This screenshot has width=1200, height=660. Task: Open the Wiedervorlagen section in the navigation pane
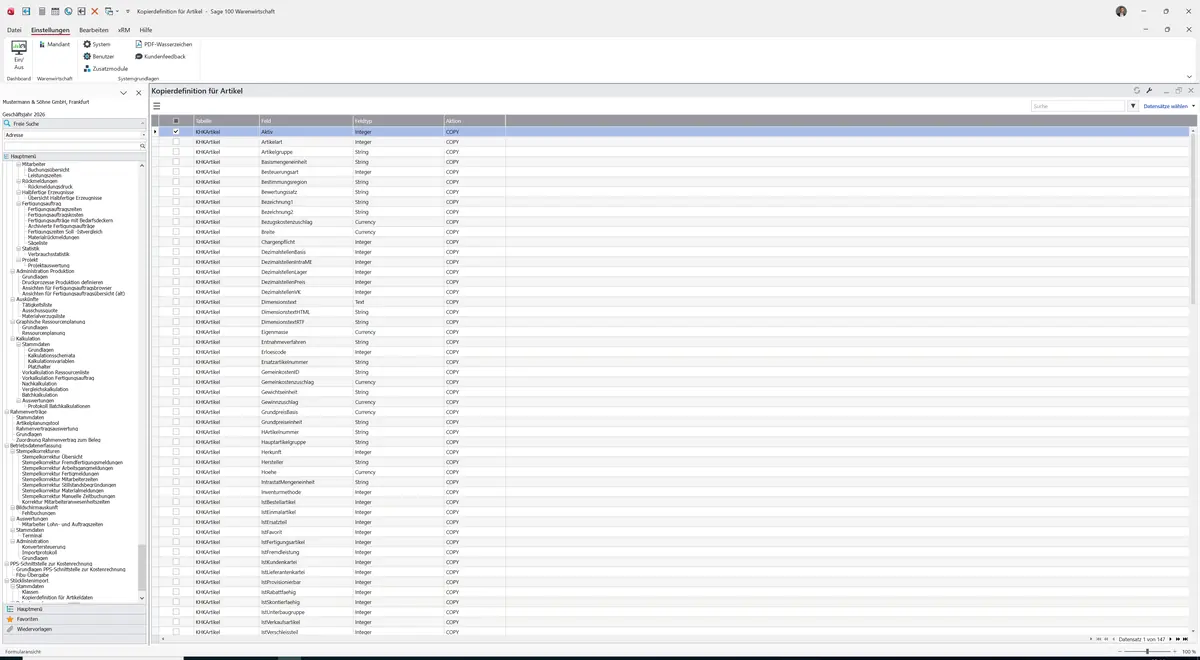(x=74, y=629)
